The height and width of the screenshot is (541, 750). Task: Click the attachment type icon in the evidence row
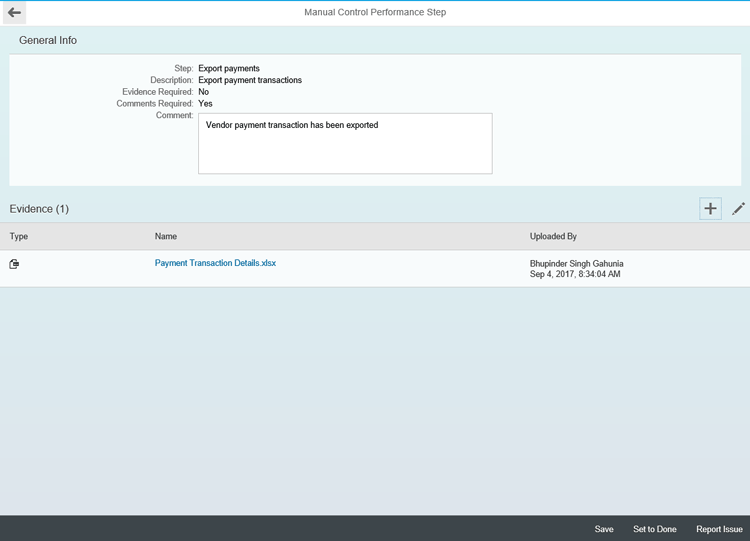[x=14, y=264]
